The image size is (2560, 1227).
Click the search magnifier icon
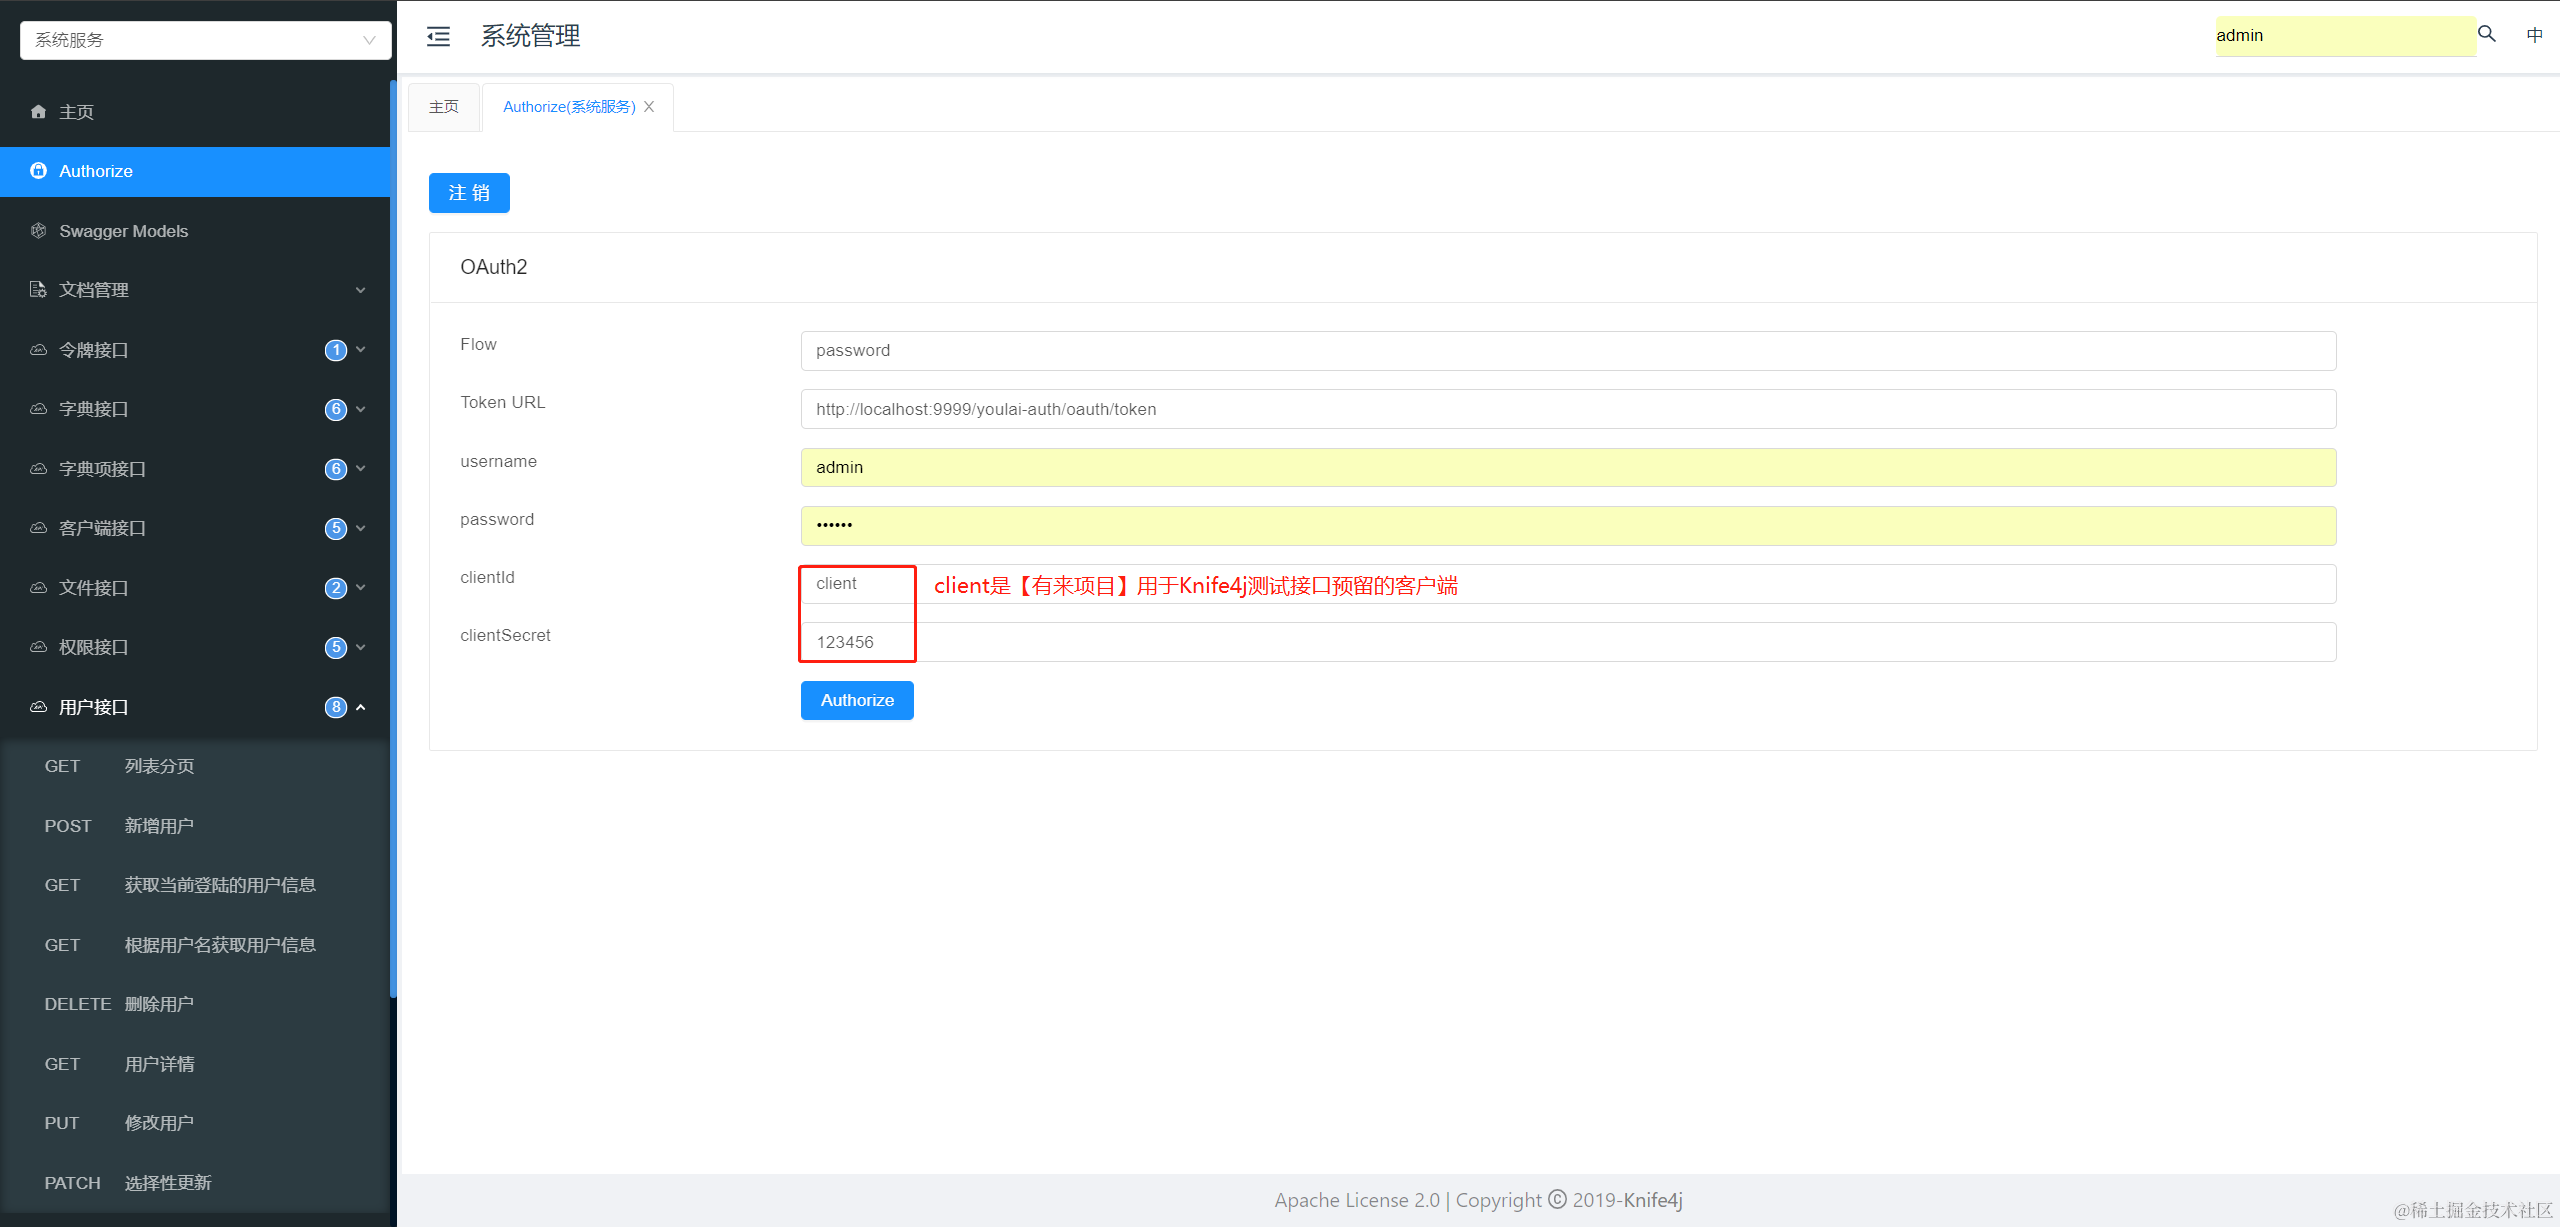click(2487, 34)
